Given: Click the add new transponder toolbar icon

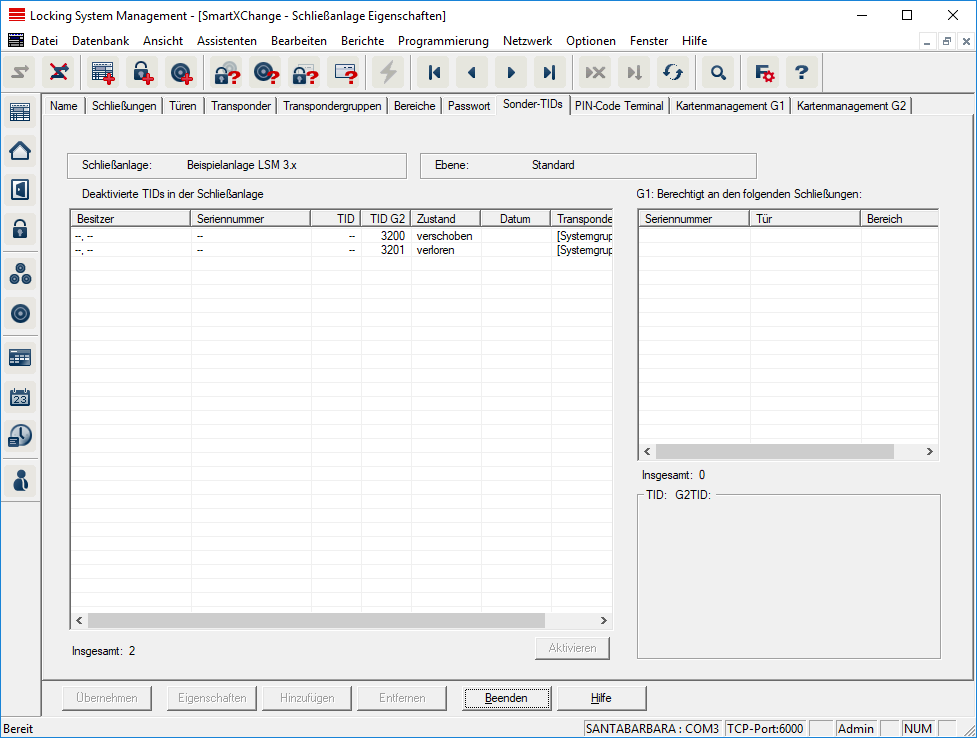Looking at the screenshot, I should pos(181,72).
